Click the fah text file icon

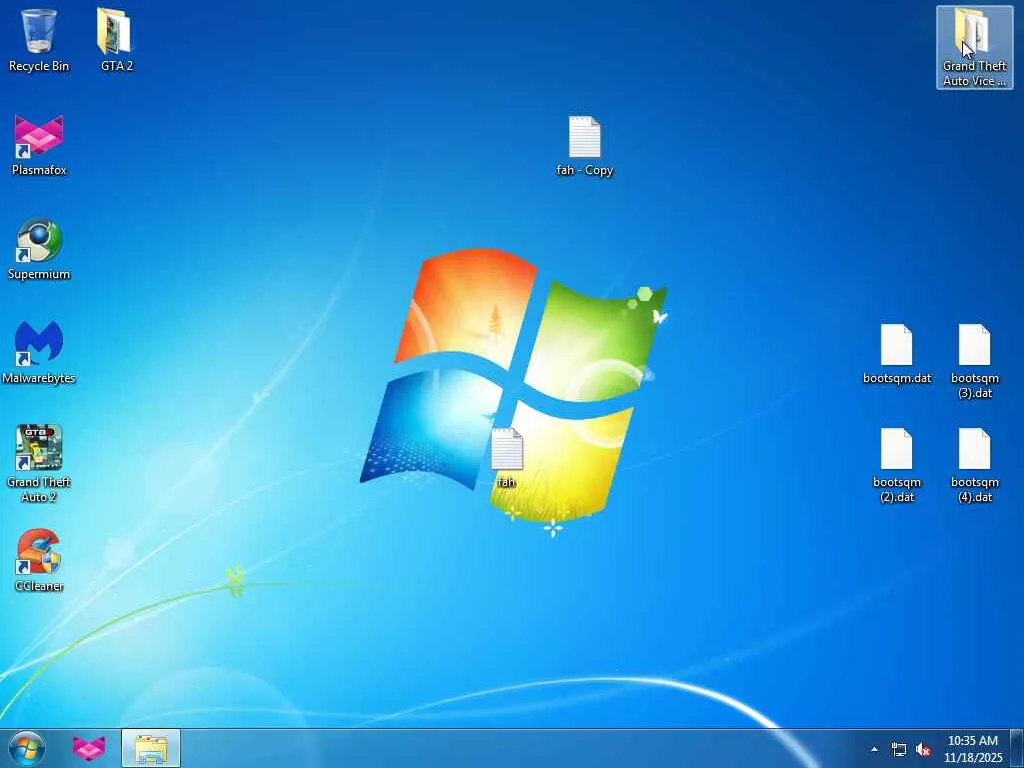click(x=506, y=457)
